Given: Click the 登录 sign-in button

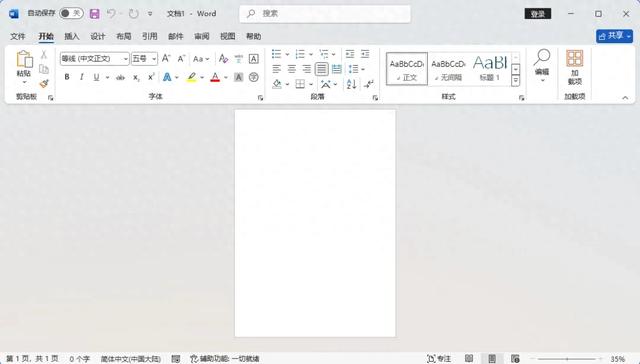Looking at the screenshot, I should click(x=538, y=14).
